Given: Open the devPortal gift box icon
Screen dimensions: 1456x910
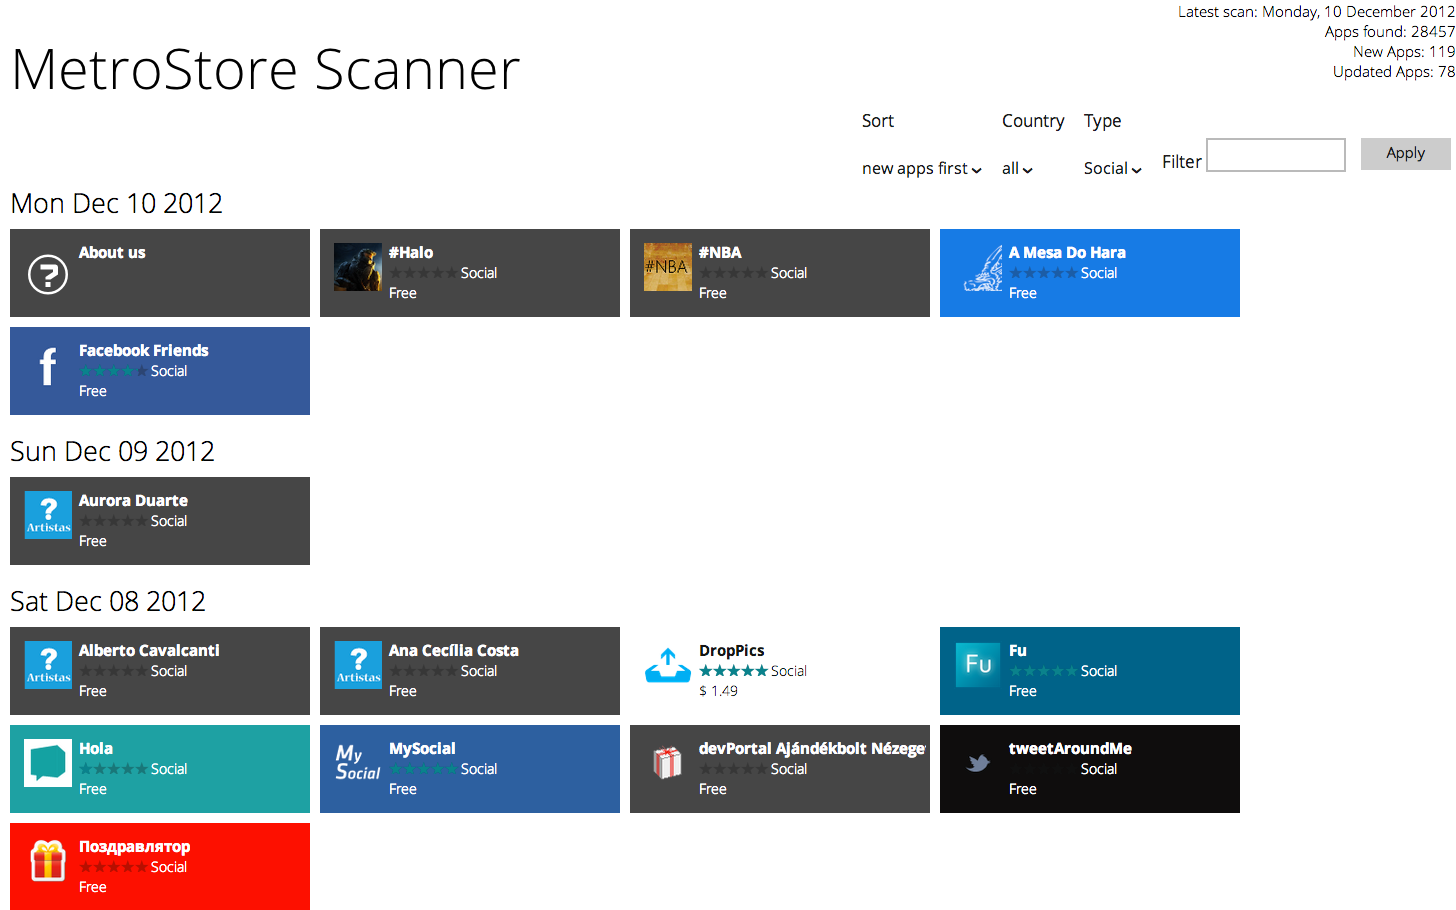Looking at the screenshot, I should (x=667, y=763).
